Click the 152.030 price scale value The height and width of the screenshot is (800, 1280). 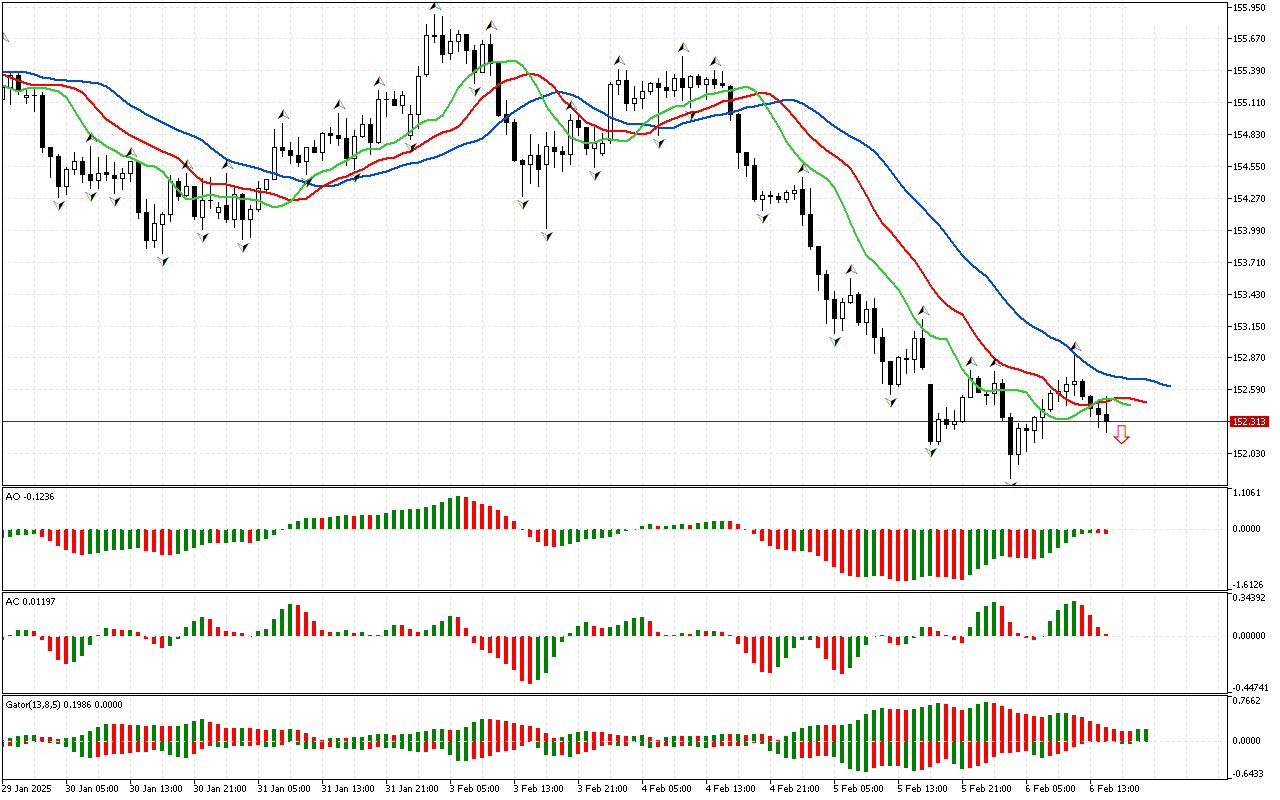(1249, 454)
